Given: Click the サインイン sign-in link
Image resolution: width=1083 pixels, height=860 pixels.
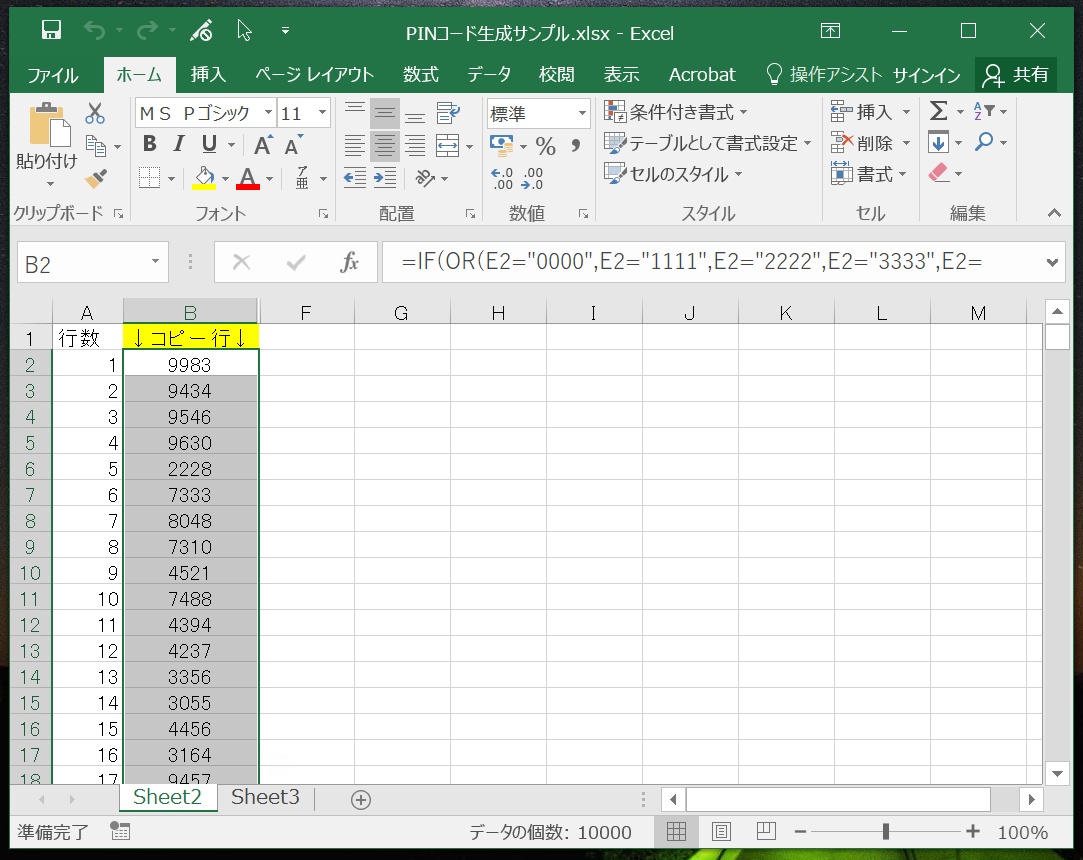Looking at the screenshot, I should (926, 75).
